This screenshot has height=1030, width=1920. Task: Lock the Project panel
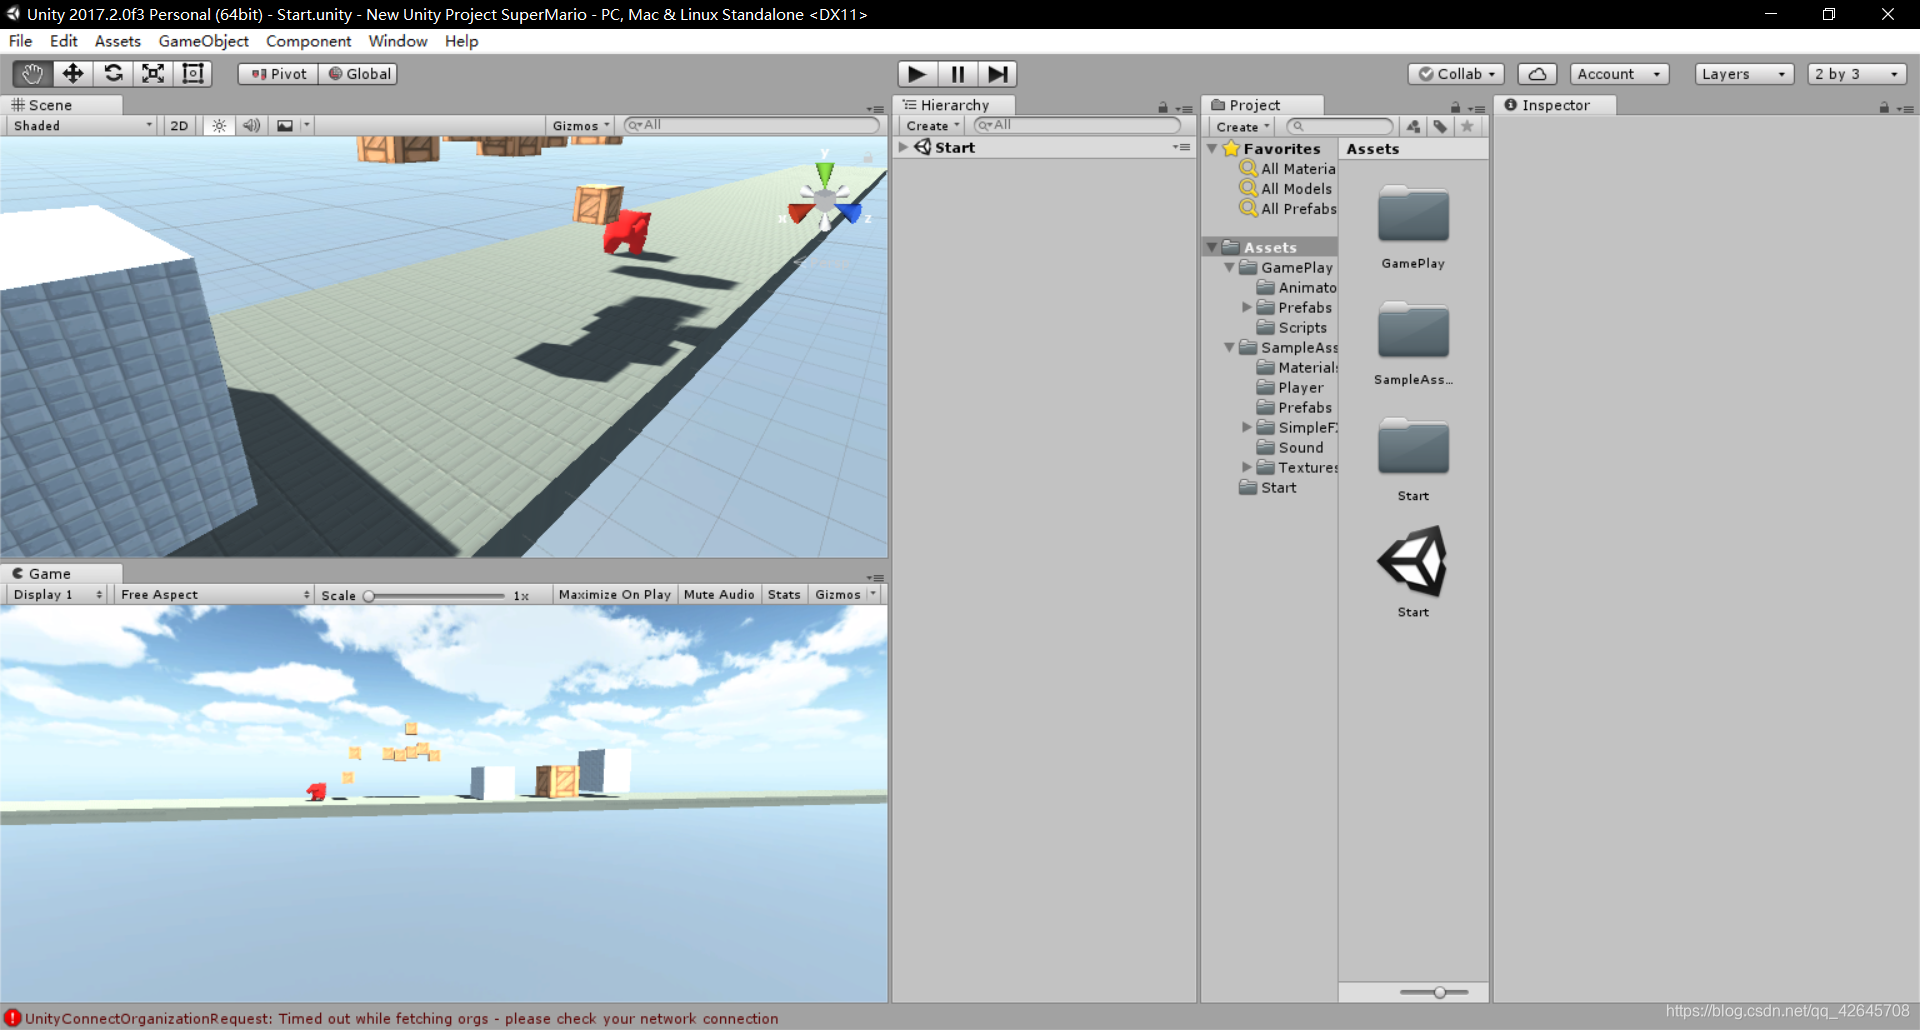click(x=1455, y=107)
